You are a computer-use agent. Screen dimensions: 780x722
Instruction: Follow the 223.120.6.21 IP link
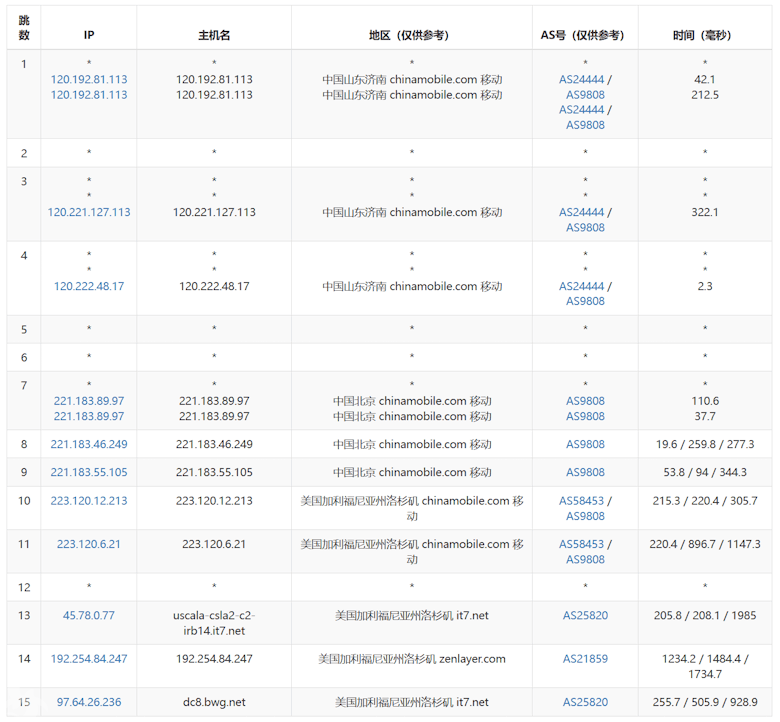pos(89,544)
